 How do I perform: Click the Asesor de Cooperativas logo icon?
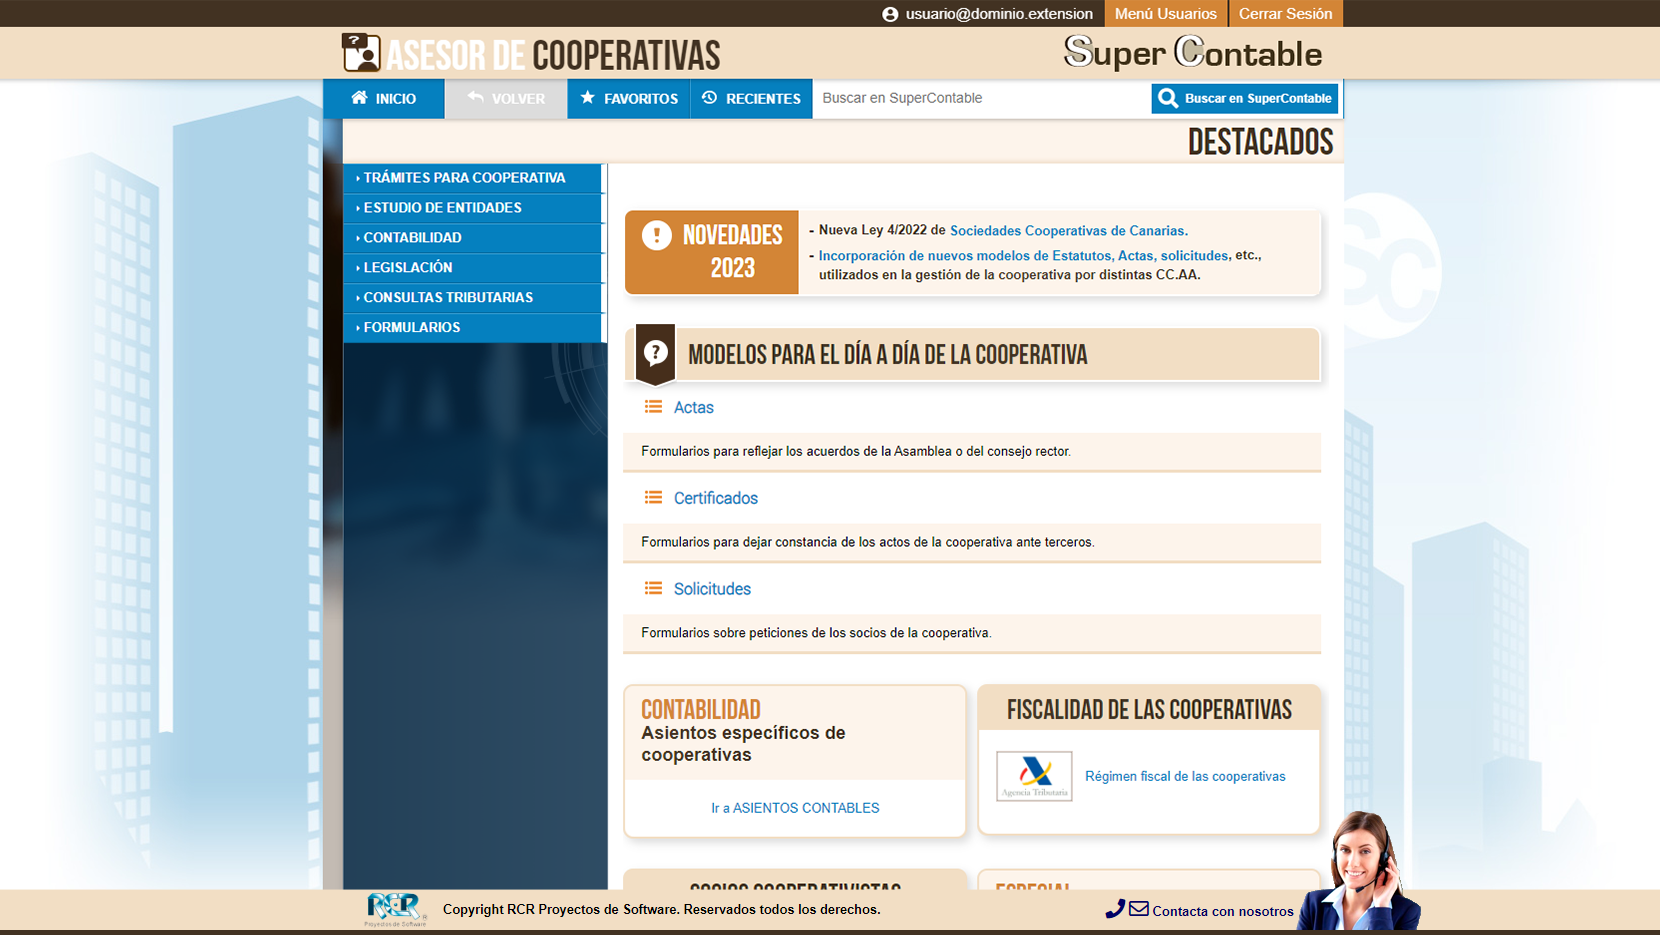pyautogui.click(x=361, y=53)
